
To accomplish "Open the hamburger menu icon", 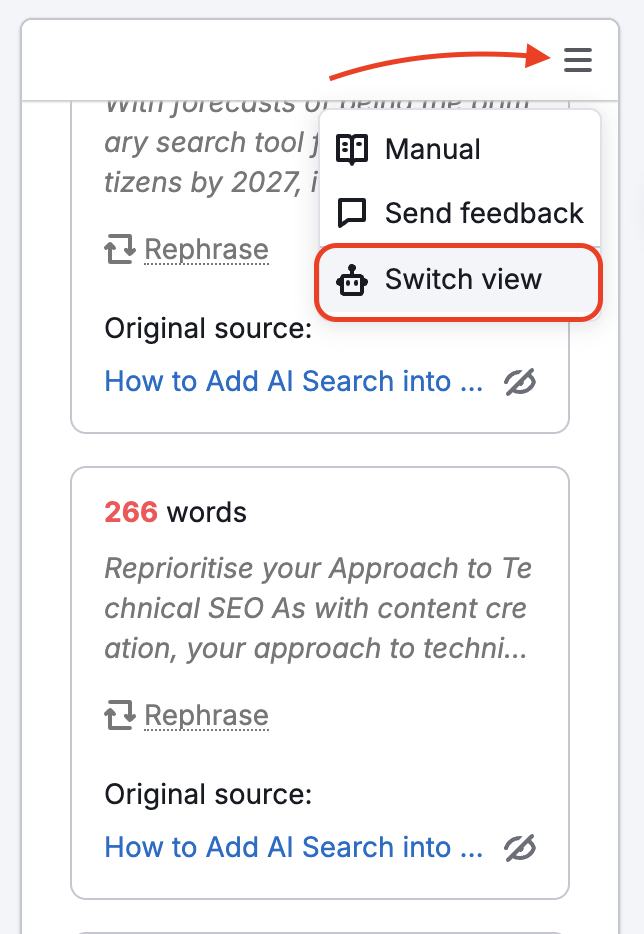I will coord(578,61).
